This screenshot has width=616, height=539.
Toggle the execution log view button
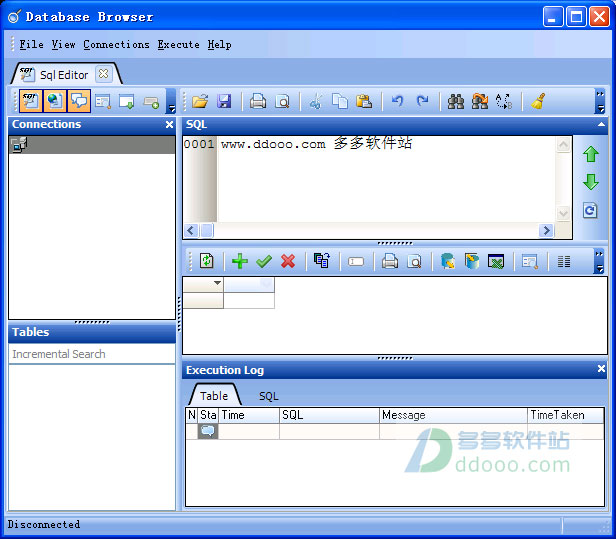pyautogui.click(x=79, y=101)
